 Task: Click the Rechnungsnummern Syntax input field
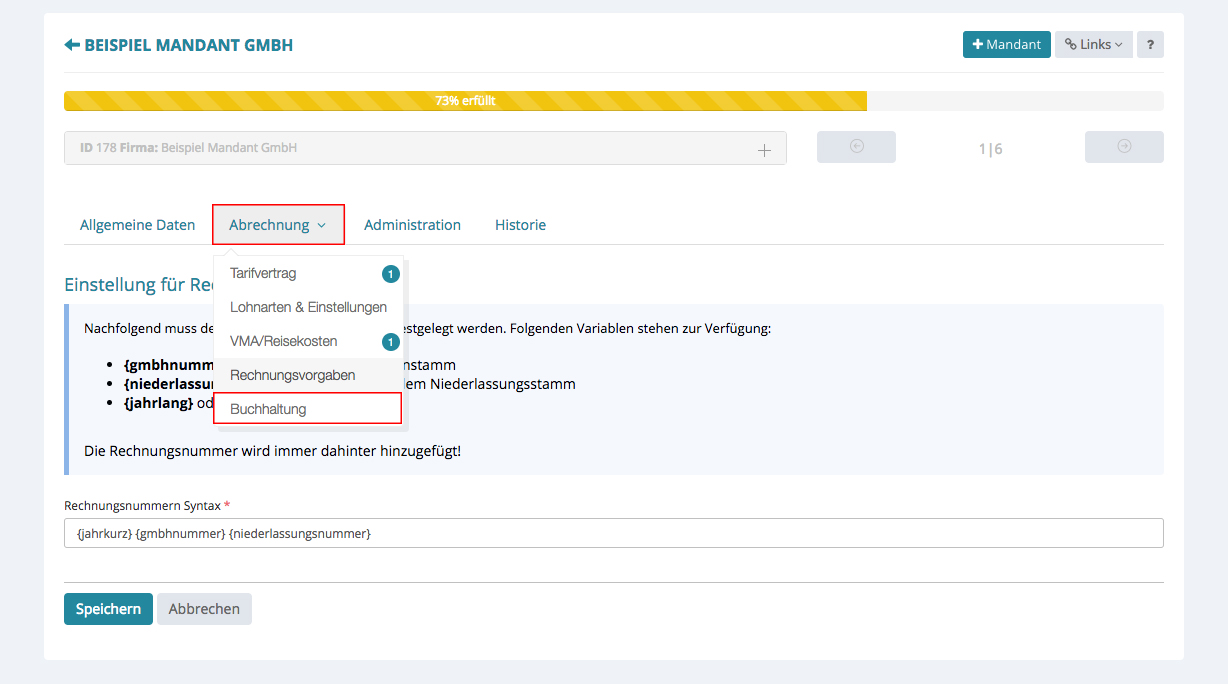click(613, 534)
